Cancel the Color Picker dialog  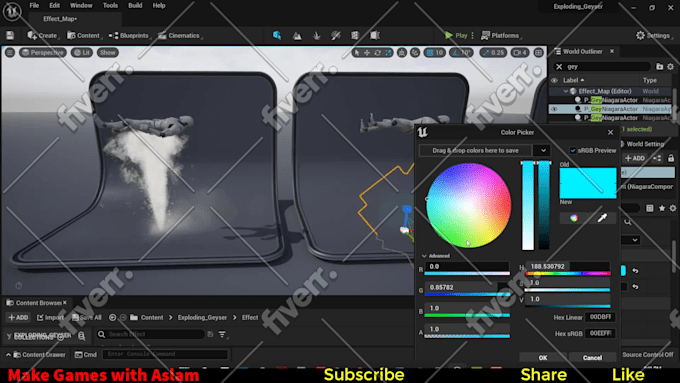coord(592,357)
